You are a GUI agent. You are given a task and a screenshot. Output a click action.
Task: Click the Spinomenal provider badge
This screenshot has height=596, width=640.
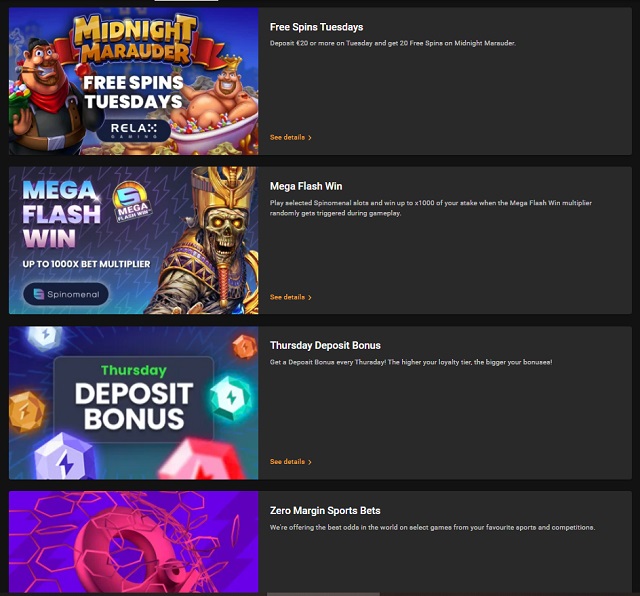tap(66, 294)
